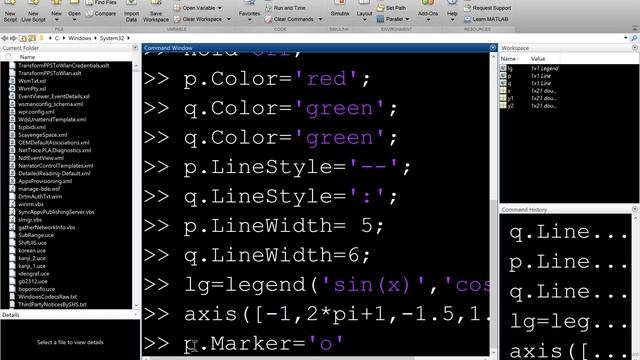The height and width of the screenshot is (360, 640).
Task: Select the C: path segment
Action: tap(57, 38)
